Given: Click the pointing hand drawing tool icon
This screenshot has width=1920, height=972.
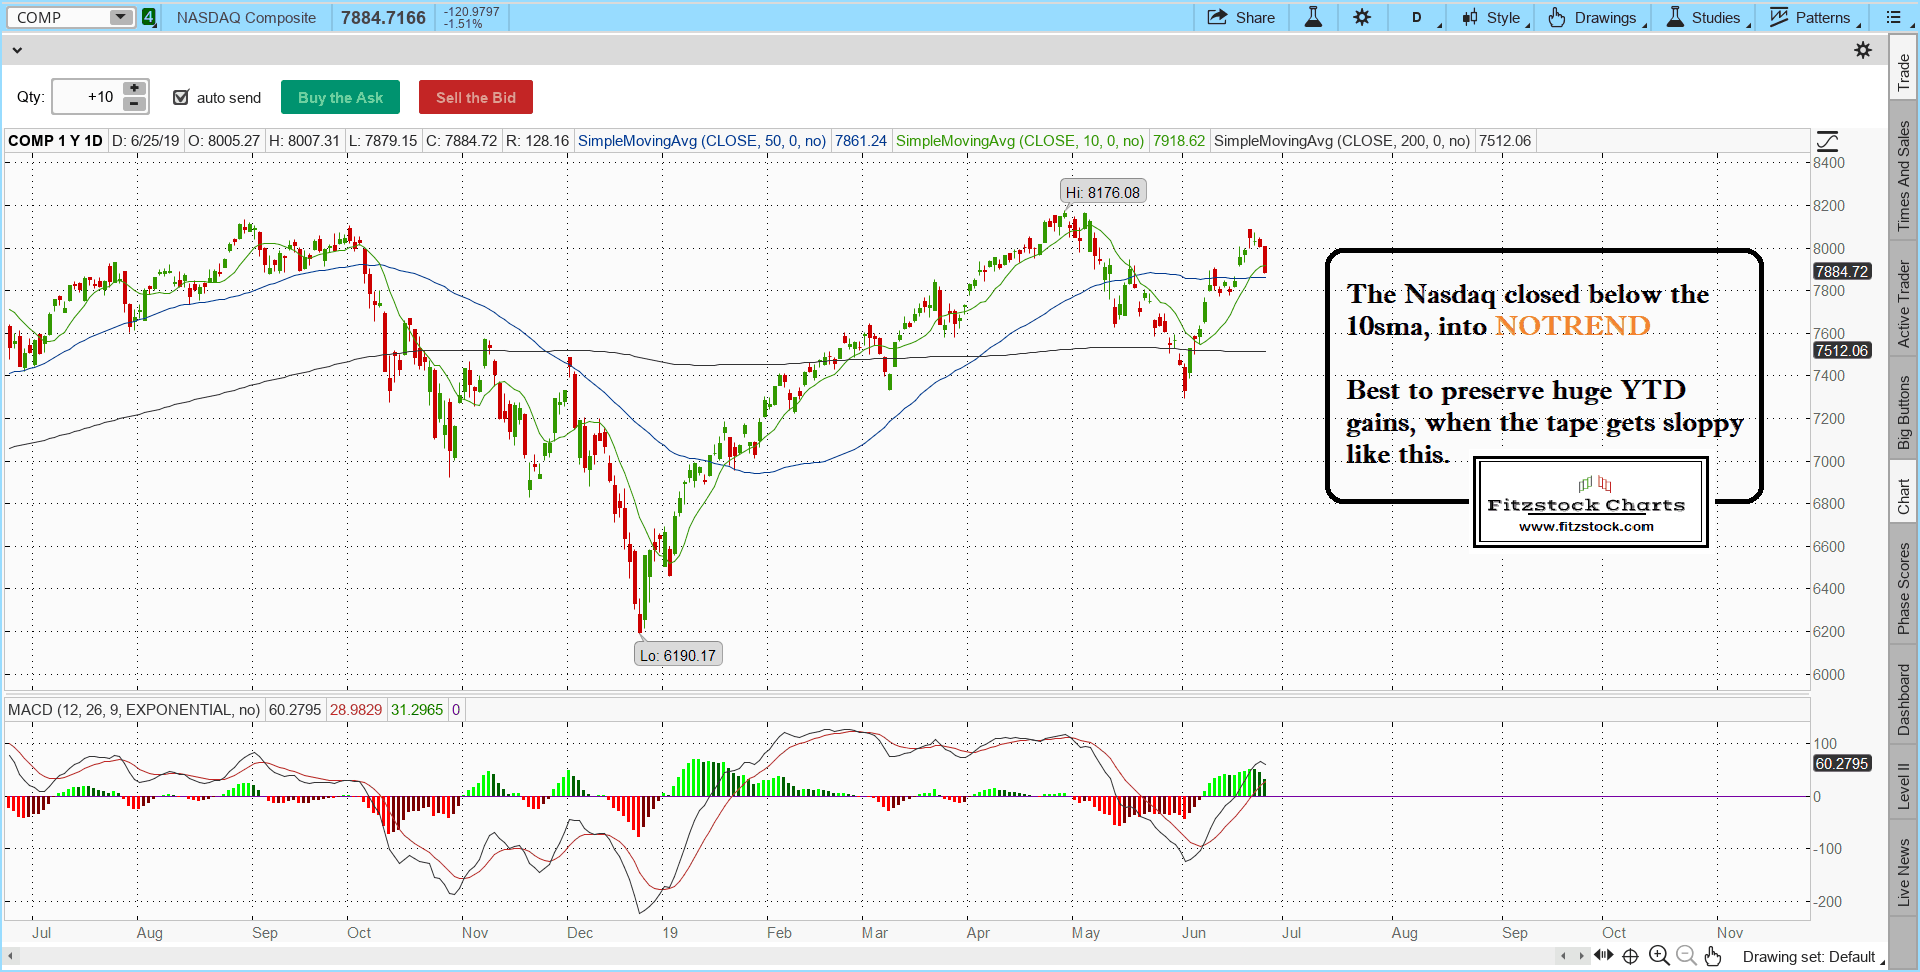Looking at the screenshot, I should 1713,956.
